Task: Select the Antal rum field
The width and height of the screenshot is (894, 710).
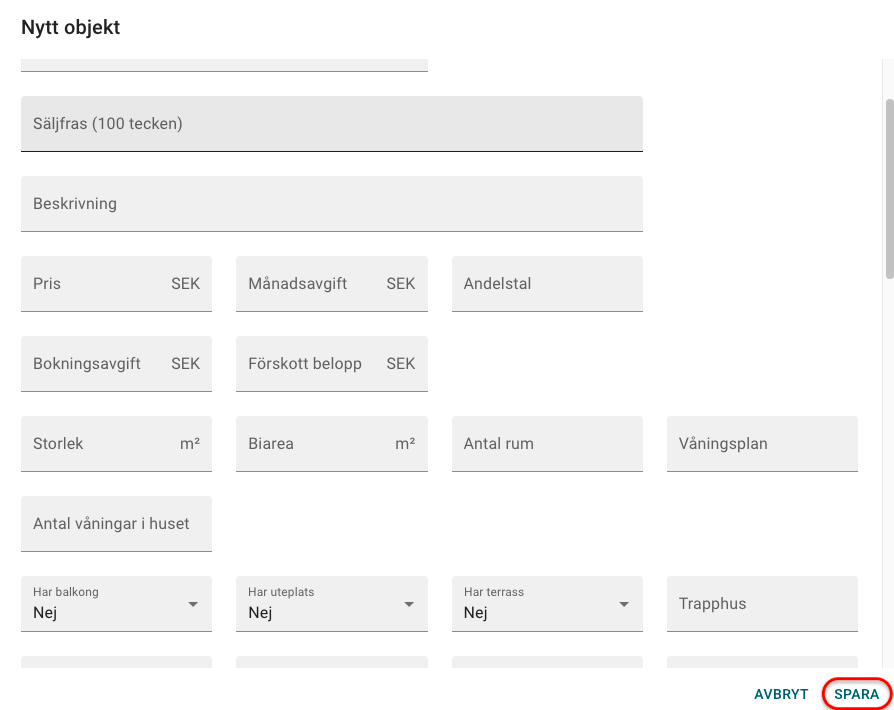Action: 547,444
